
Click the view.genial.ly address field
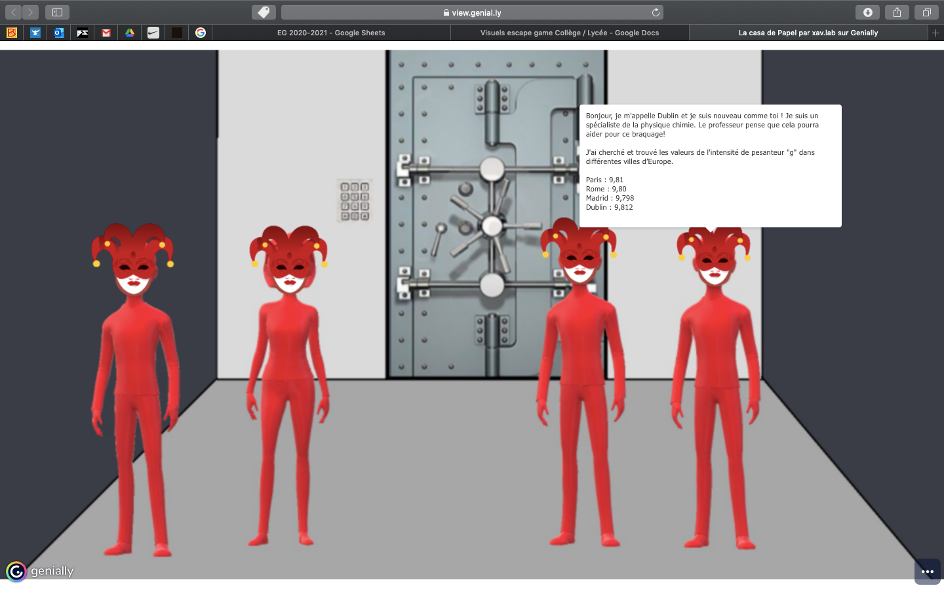tap(472, 12)
